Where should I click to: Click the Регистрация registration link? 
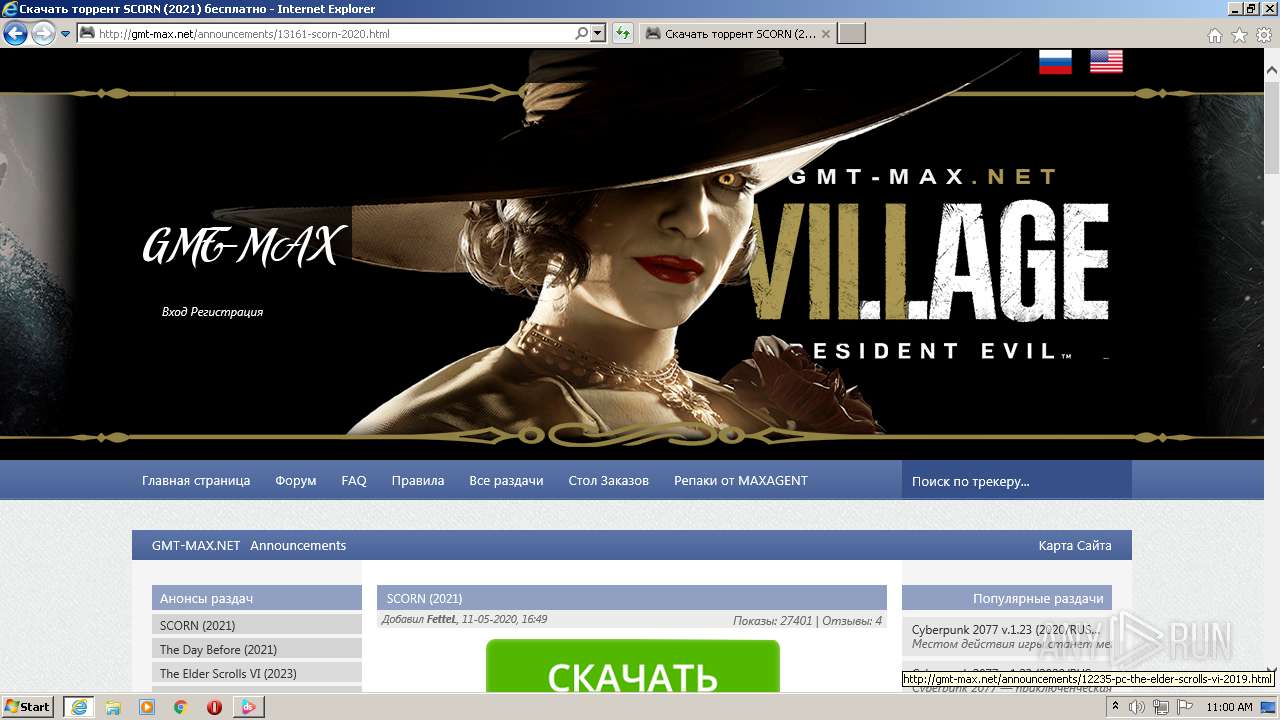pyautogui.click(x=227, y=312)
